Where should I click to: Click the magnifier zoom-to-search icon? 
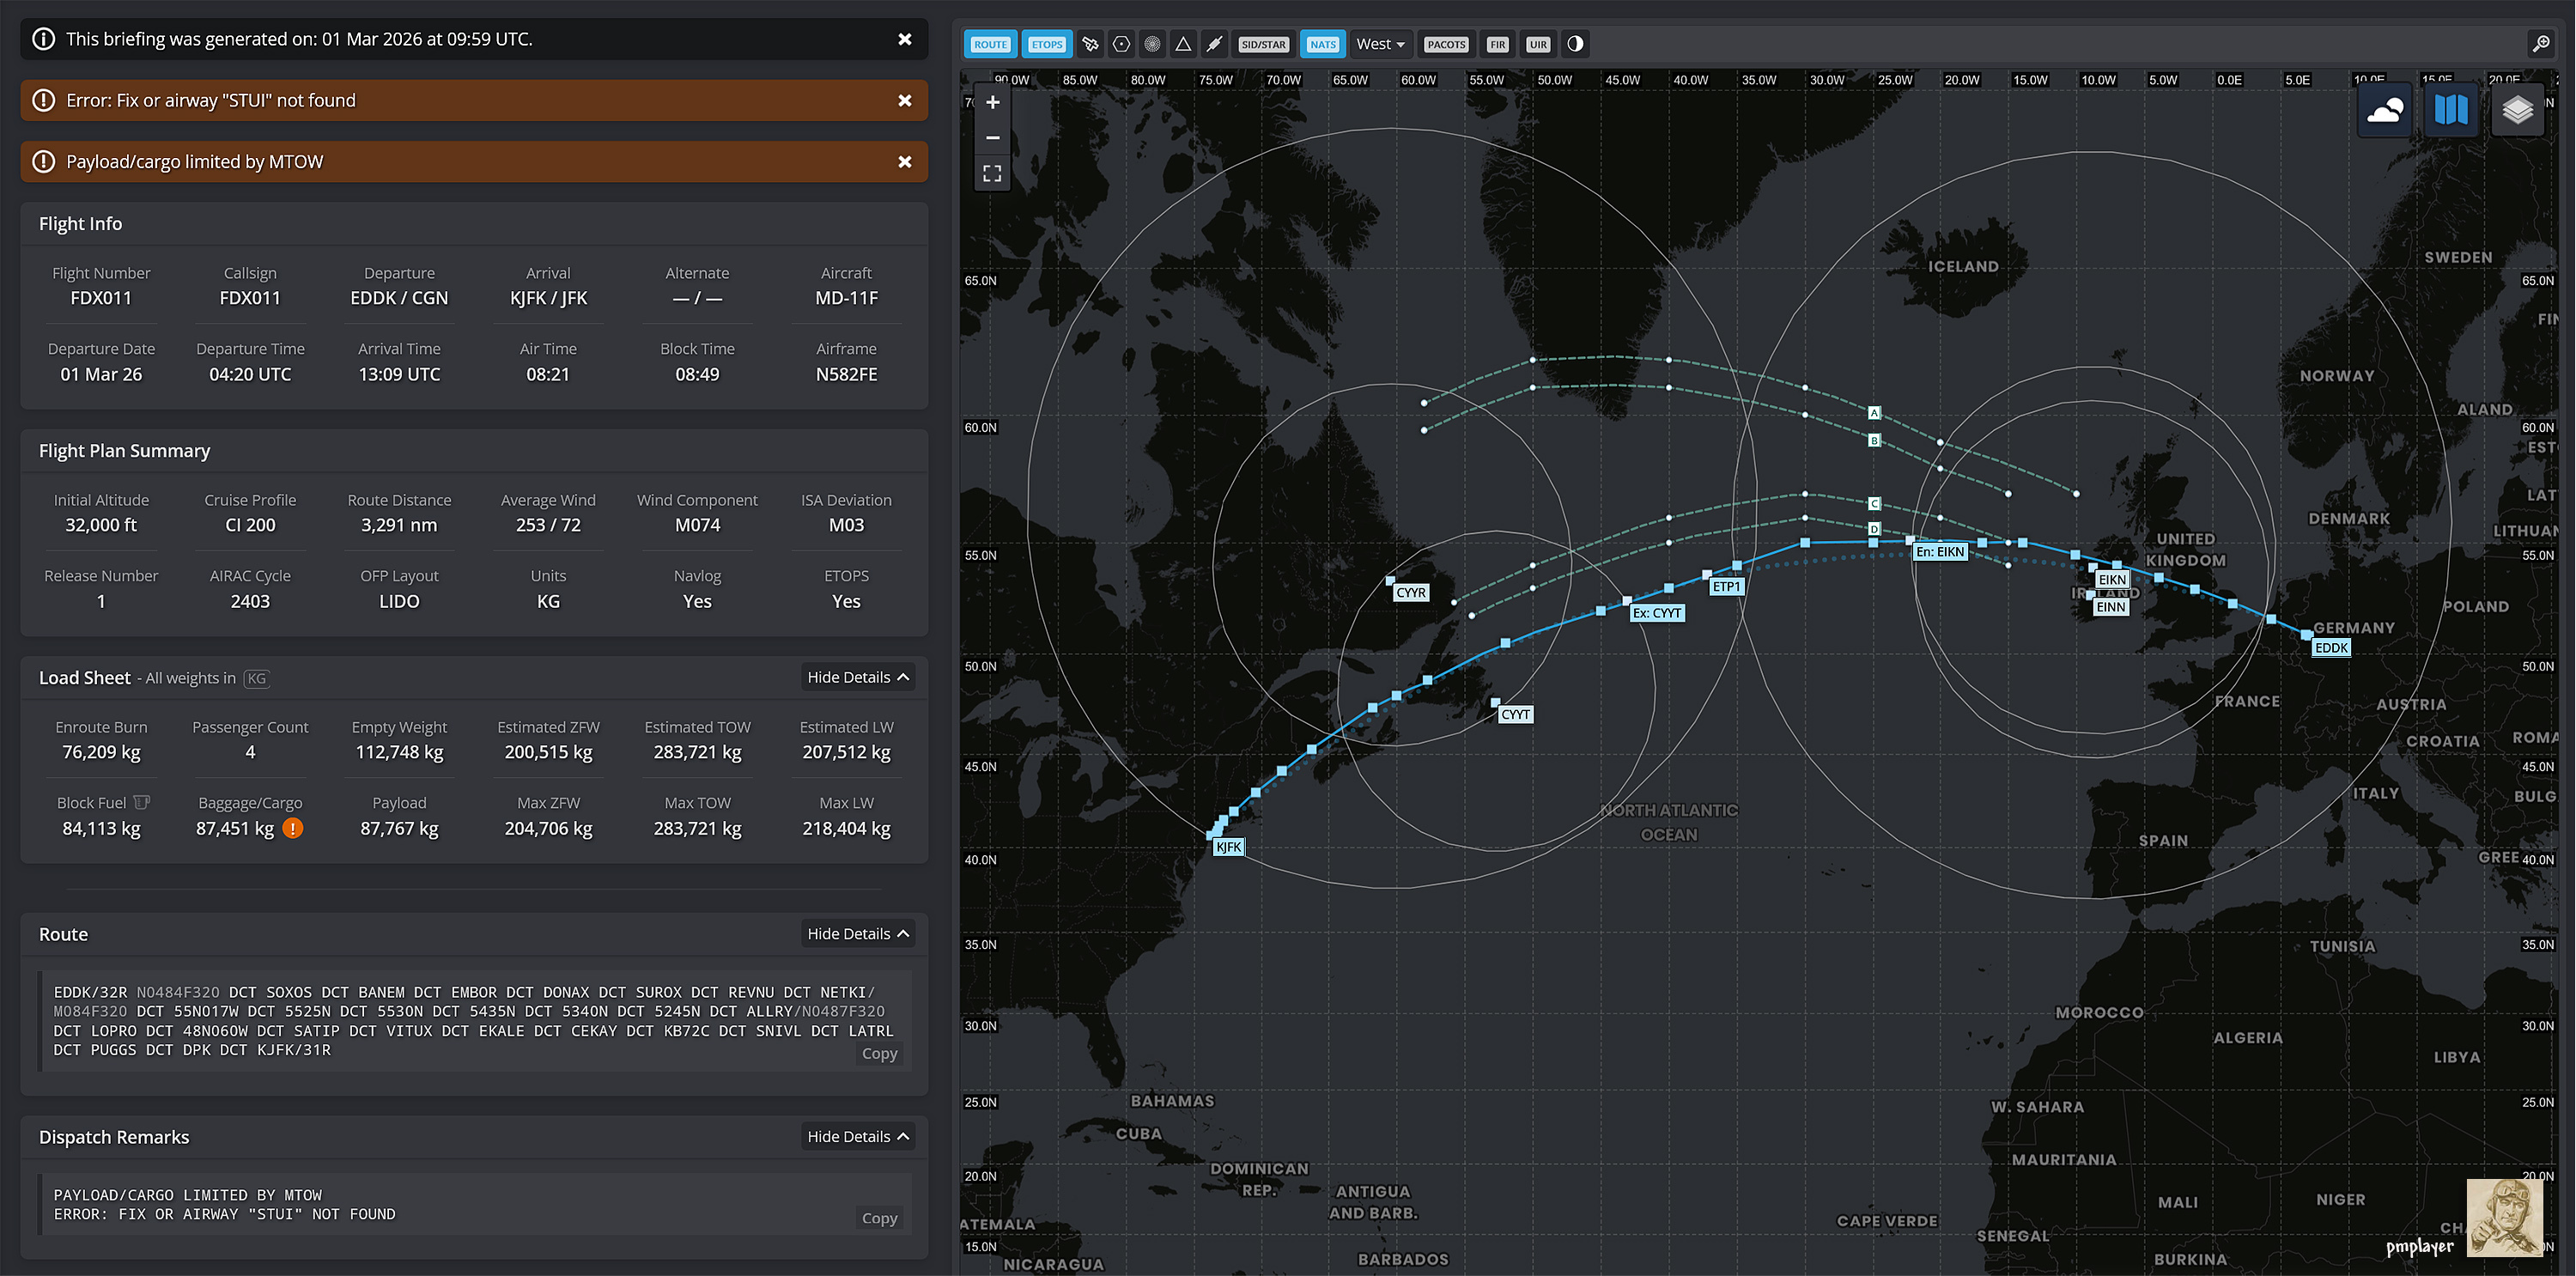2541,44
